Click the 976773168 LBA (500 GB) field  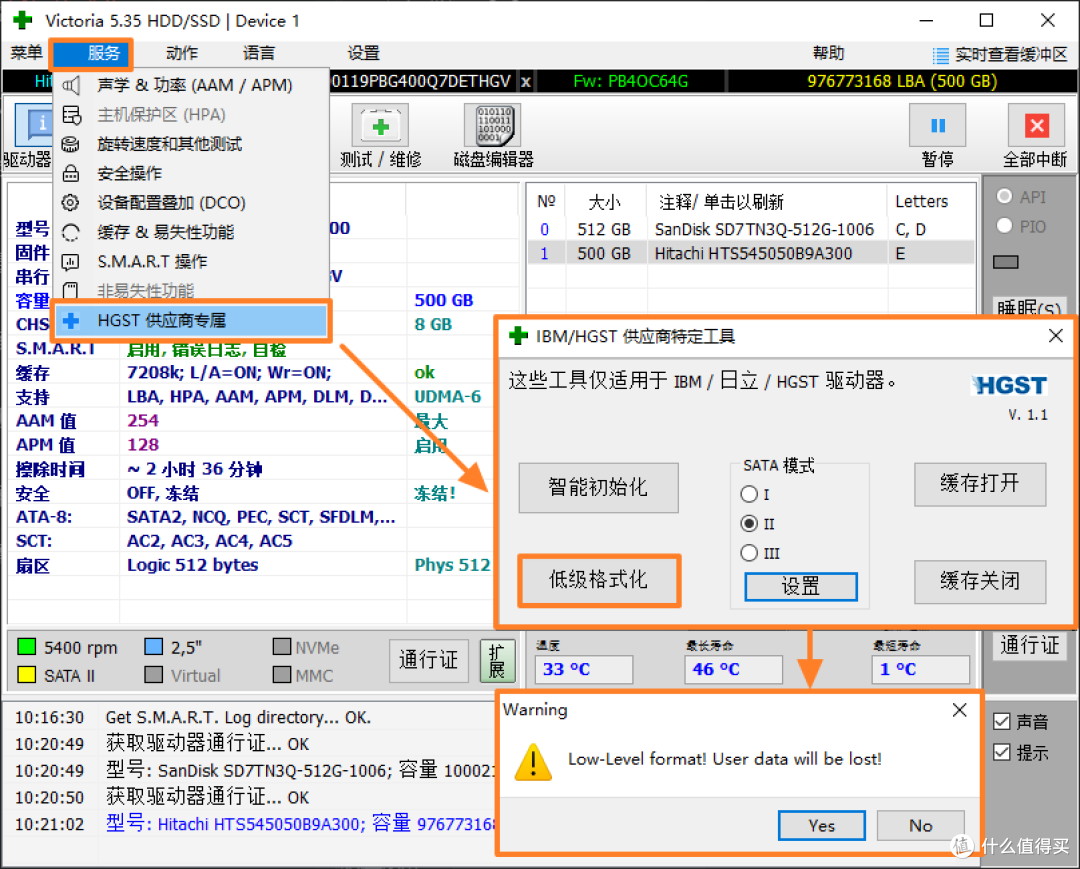tap(902, 82)
